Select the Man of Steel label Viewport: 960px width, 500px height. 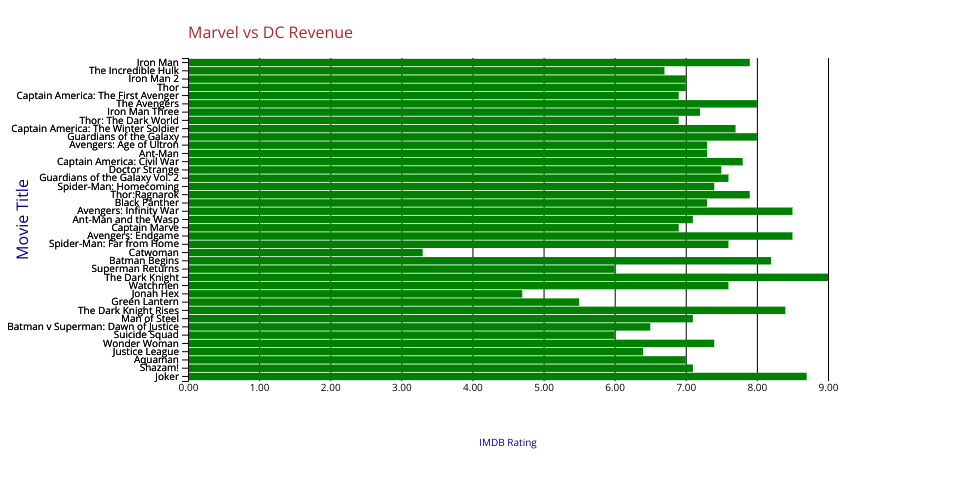point(150,318)
